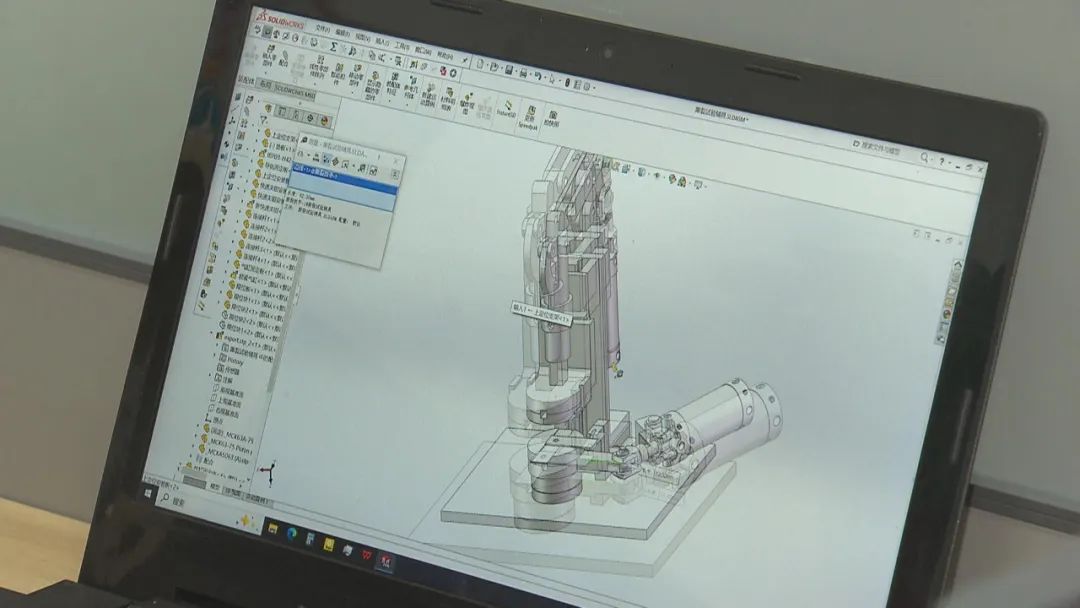1080x608 pixels.
Task: Click the Undo arrow in top toolbar
Action: (x=538, y=75)
